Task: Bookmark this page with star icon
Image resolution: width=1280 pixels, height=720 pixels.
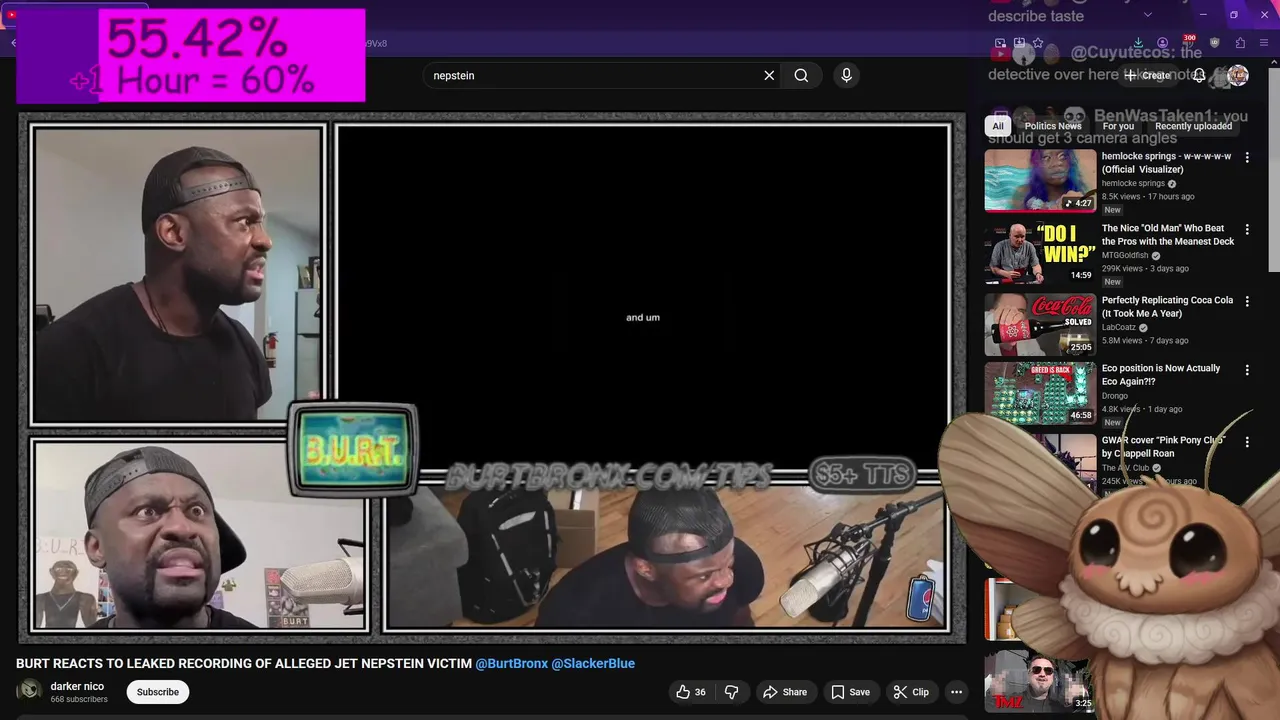Action: click(x=1037, y=43)
